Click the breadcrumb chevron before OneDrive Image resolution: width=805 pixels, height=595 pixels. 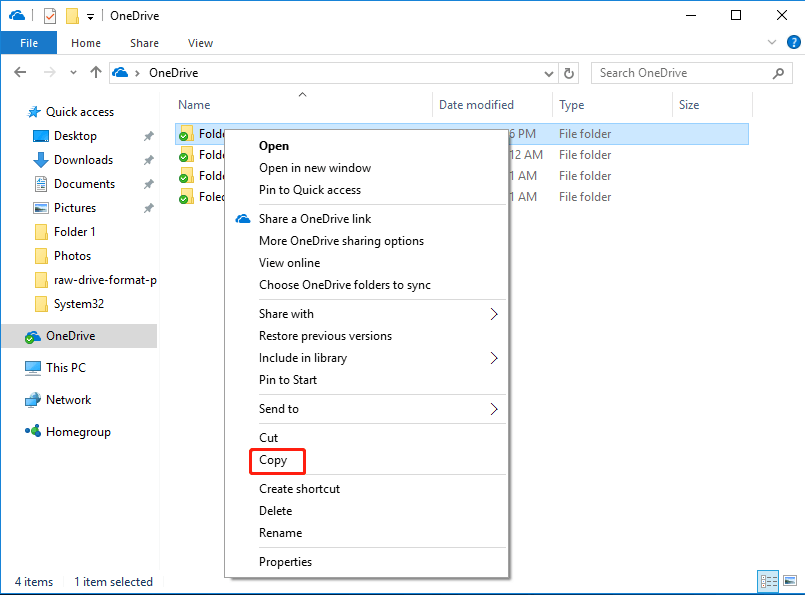pyautogui.click(x=137, y=73)
